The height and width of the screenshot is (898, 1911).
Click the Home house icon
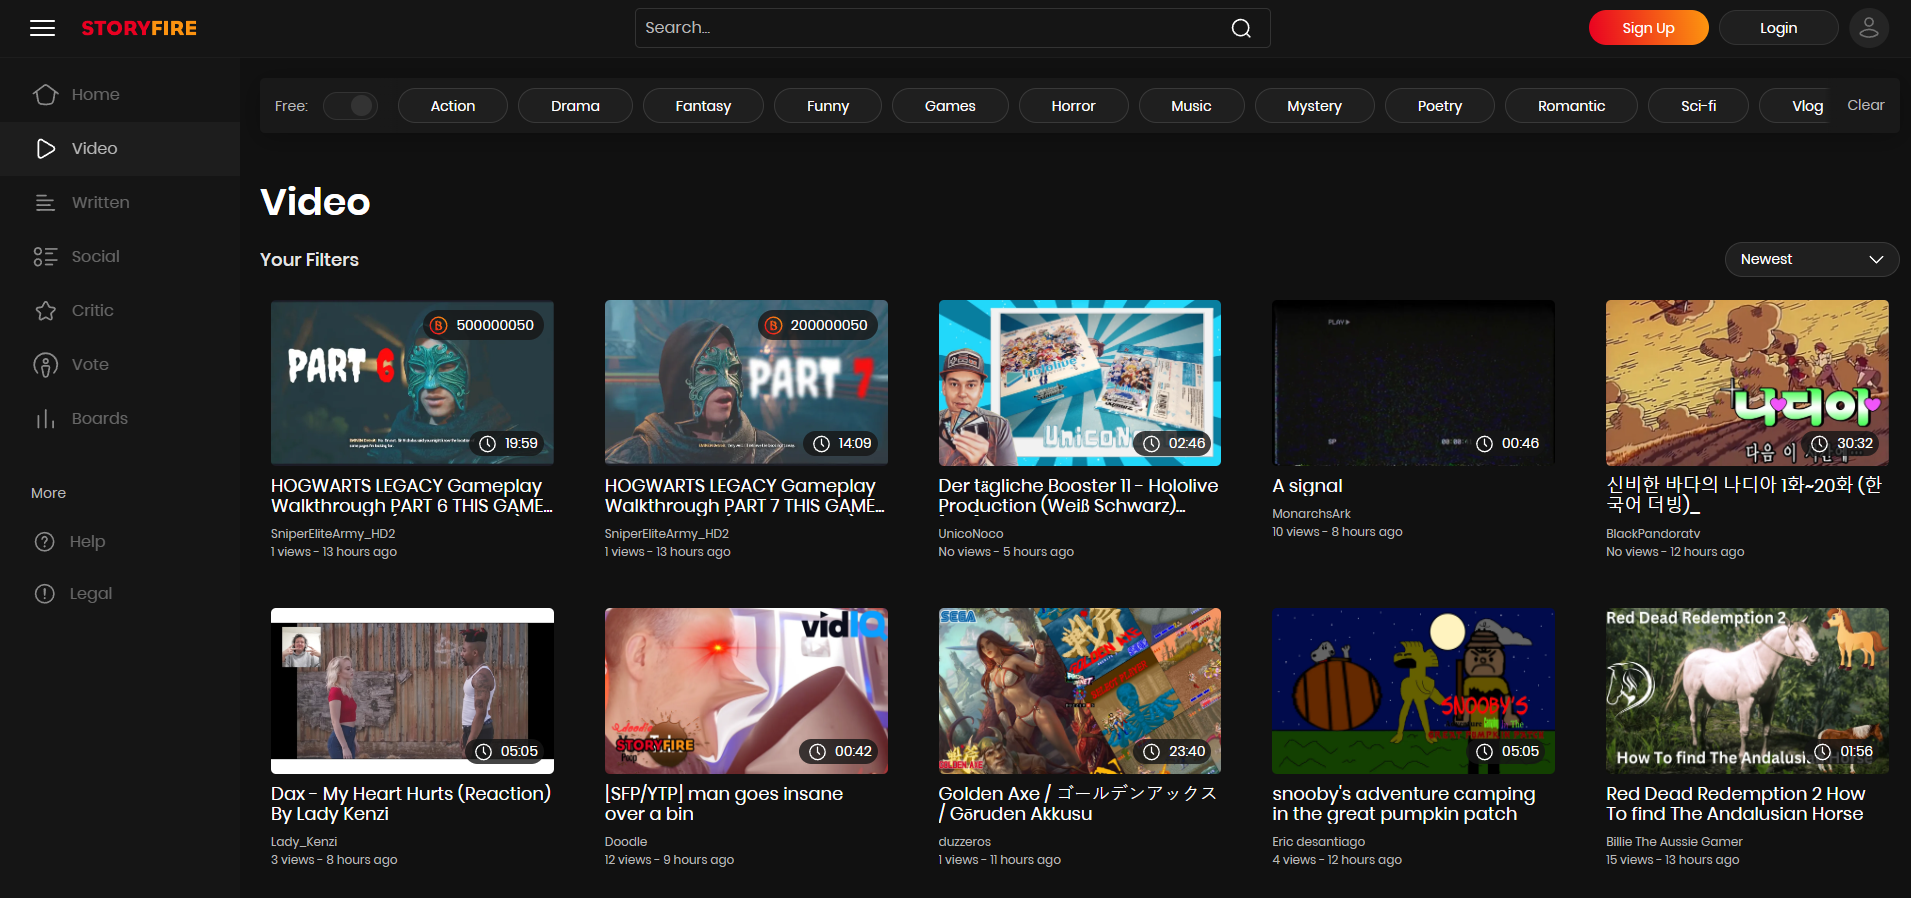46,94
